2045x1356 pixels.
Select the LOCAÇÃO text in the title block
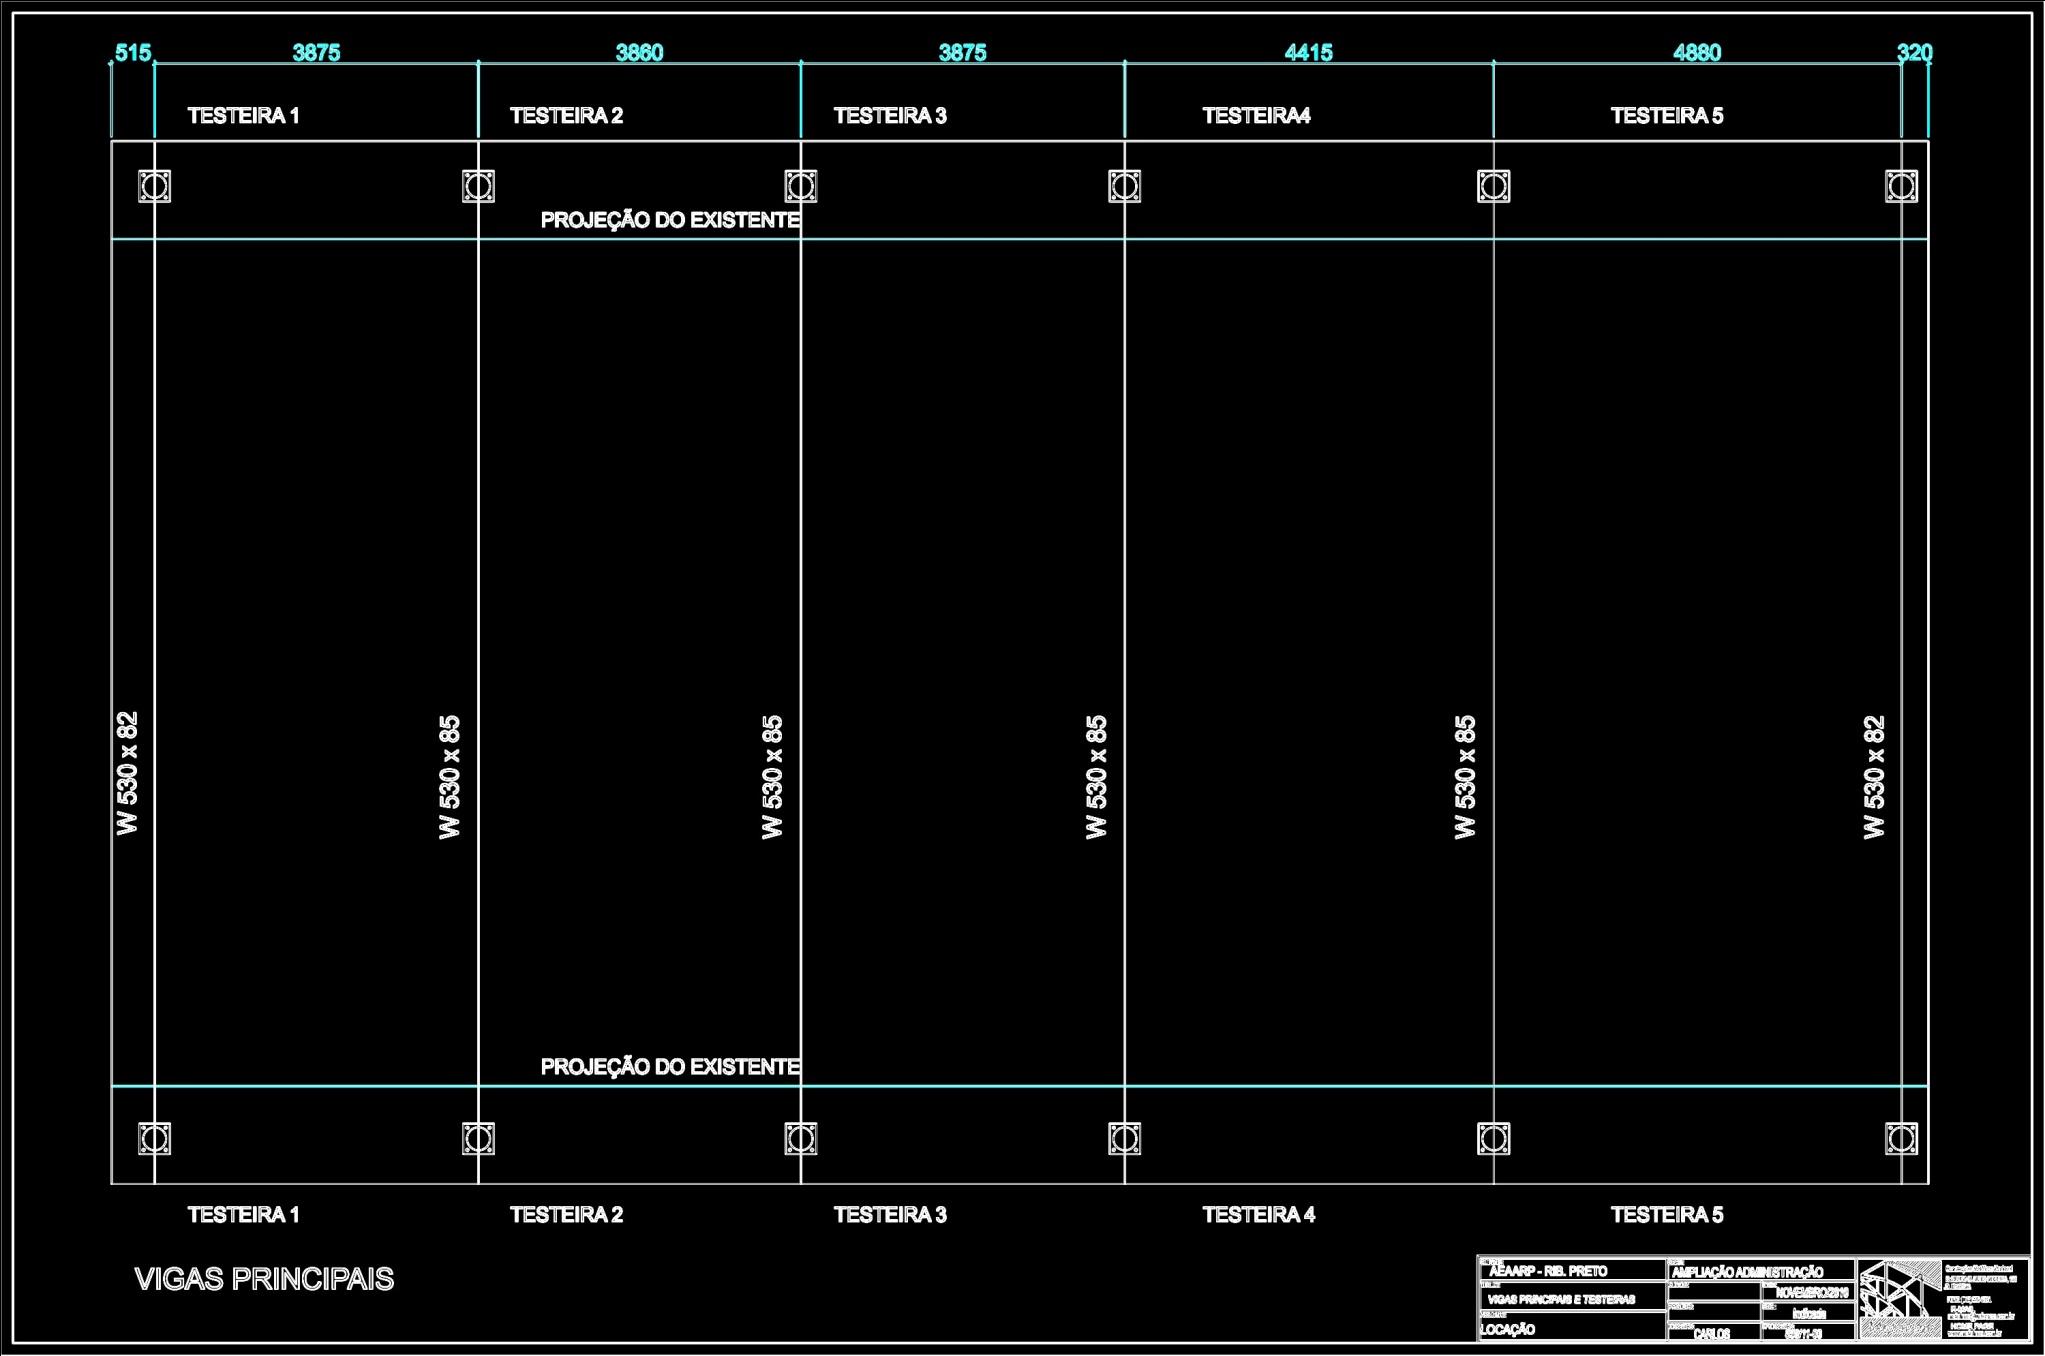pos(1507,1329)
